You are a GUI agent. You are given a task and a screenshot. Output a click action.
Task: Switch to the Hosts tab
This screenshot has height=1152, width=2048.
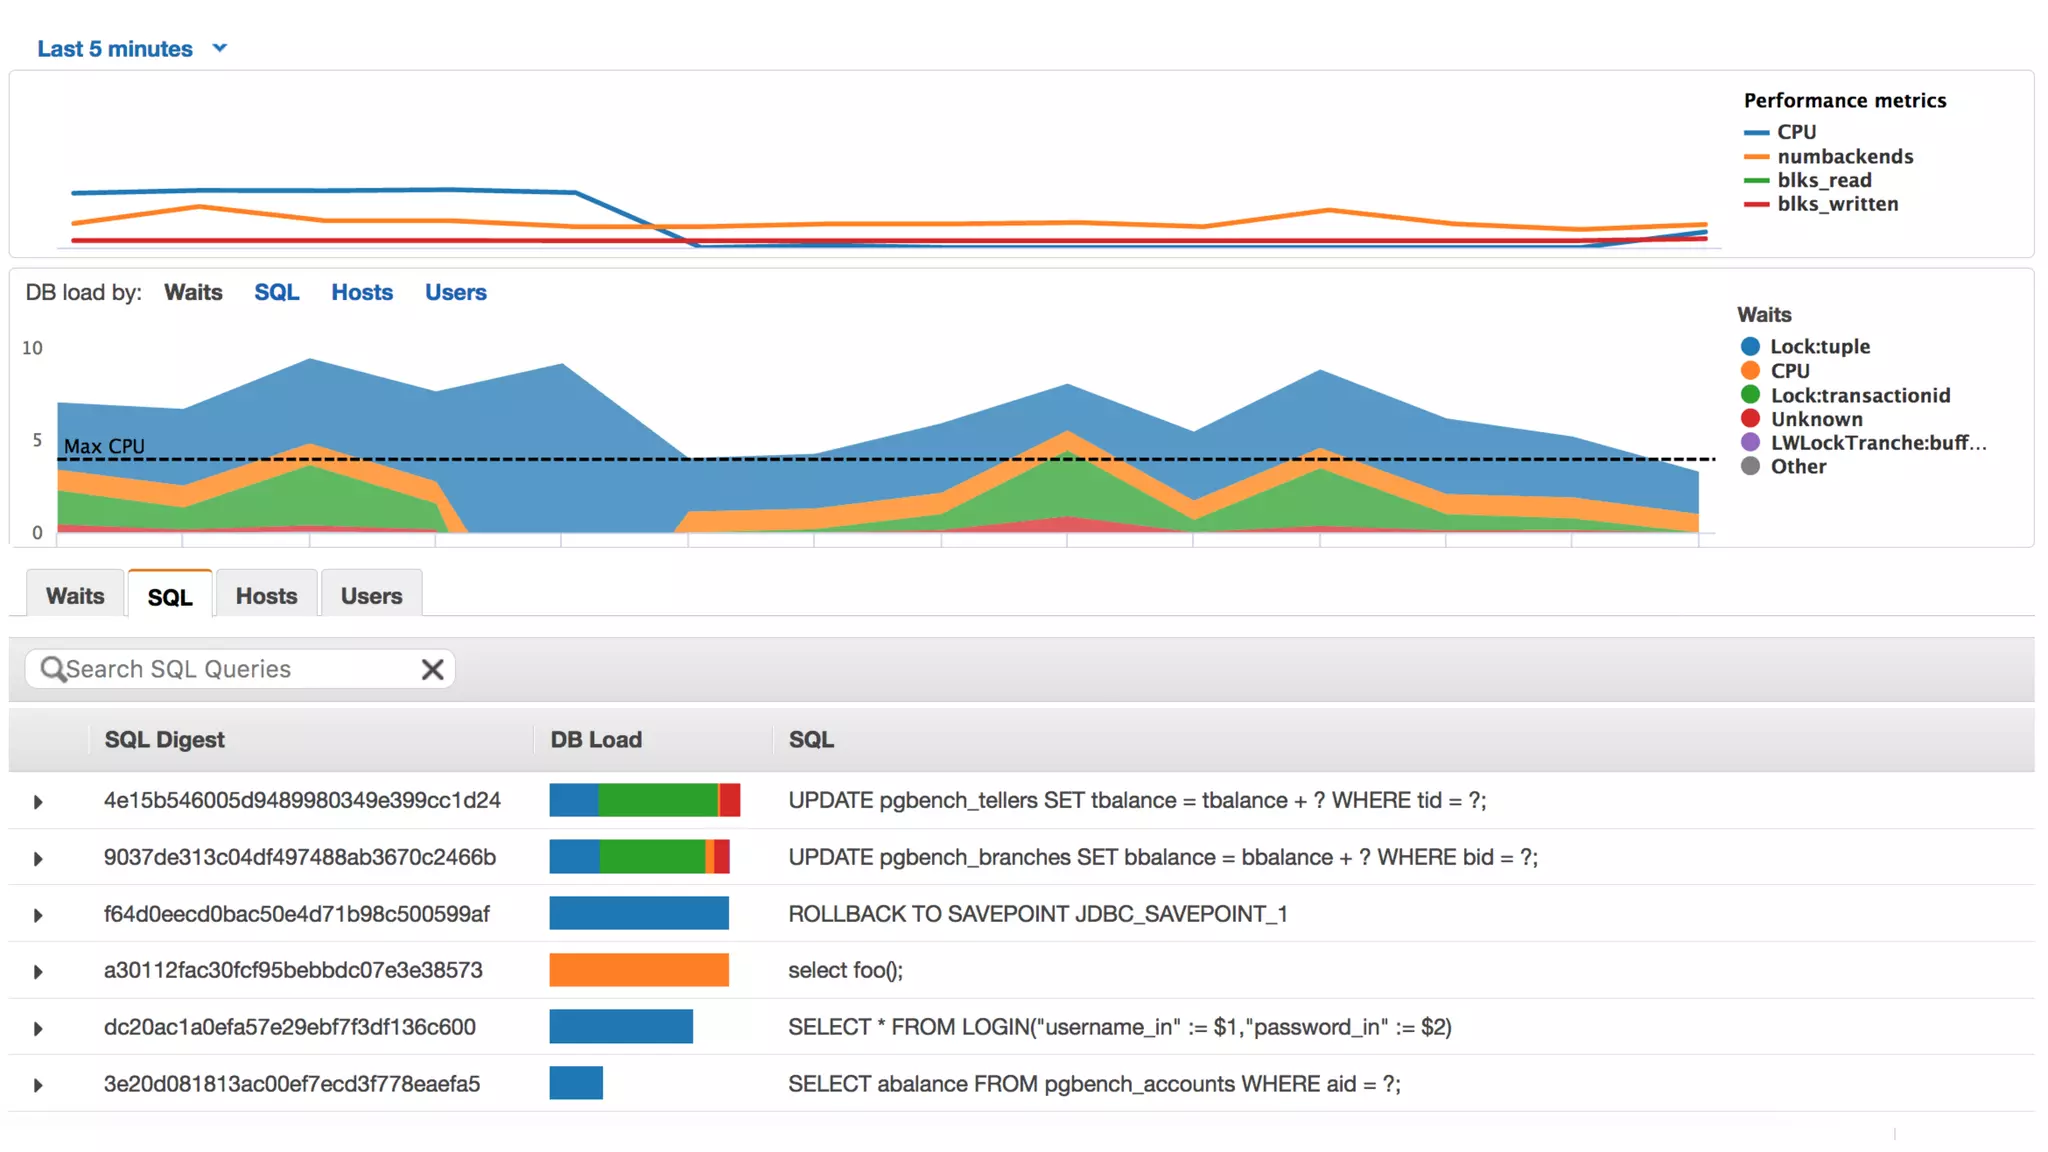pyautogui.click(x=266, y=596)
